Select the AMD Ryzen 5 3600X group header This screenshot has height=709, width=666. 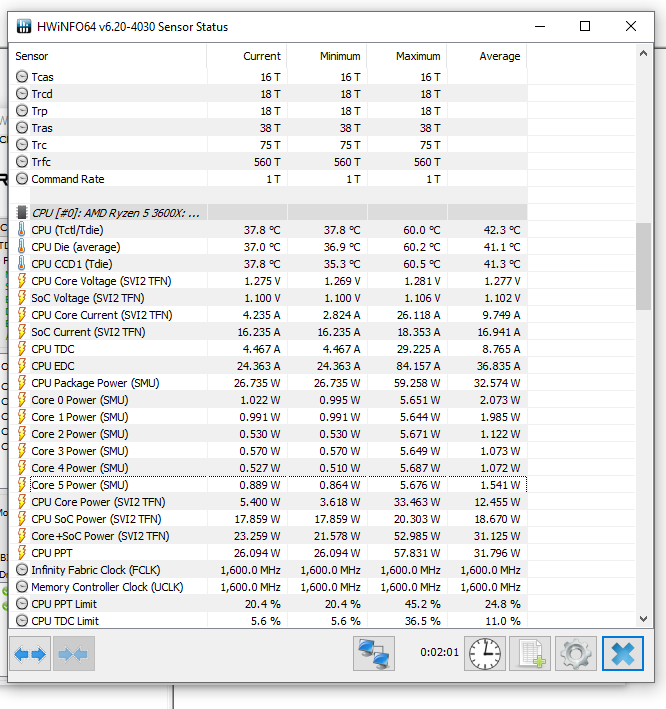click(x=115, y=213)
